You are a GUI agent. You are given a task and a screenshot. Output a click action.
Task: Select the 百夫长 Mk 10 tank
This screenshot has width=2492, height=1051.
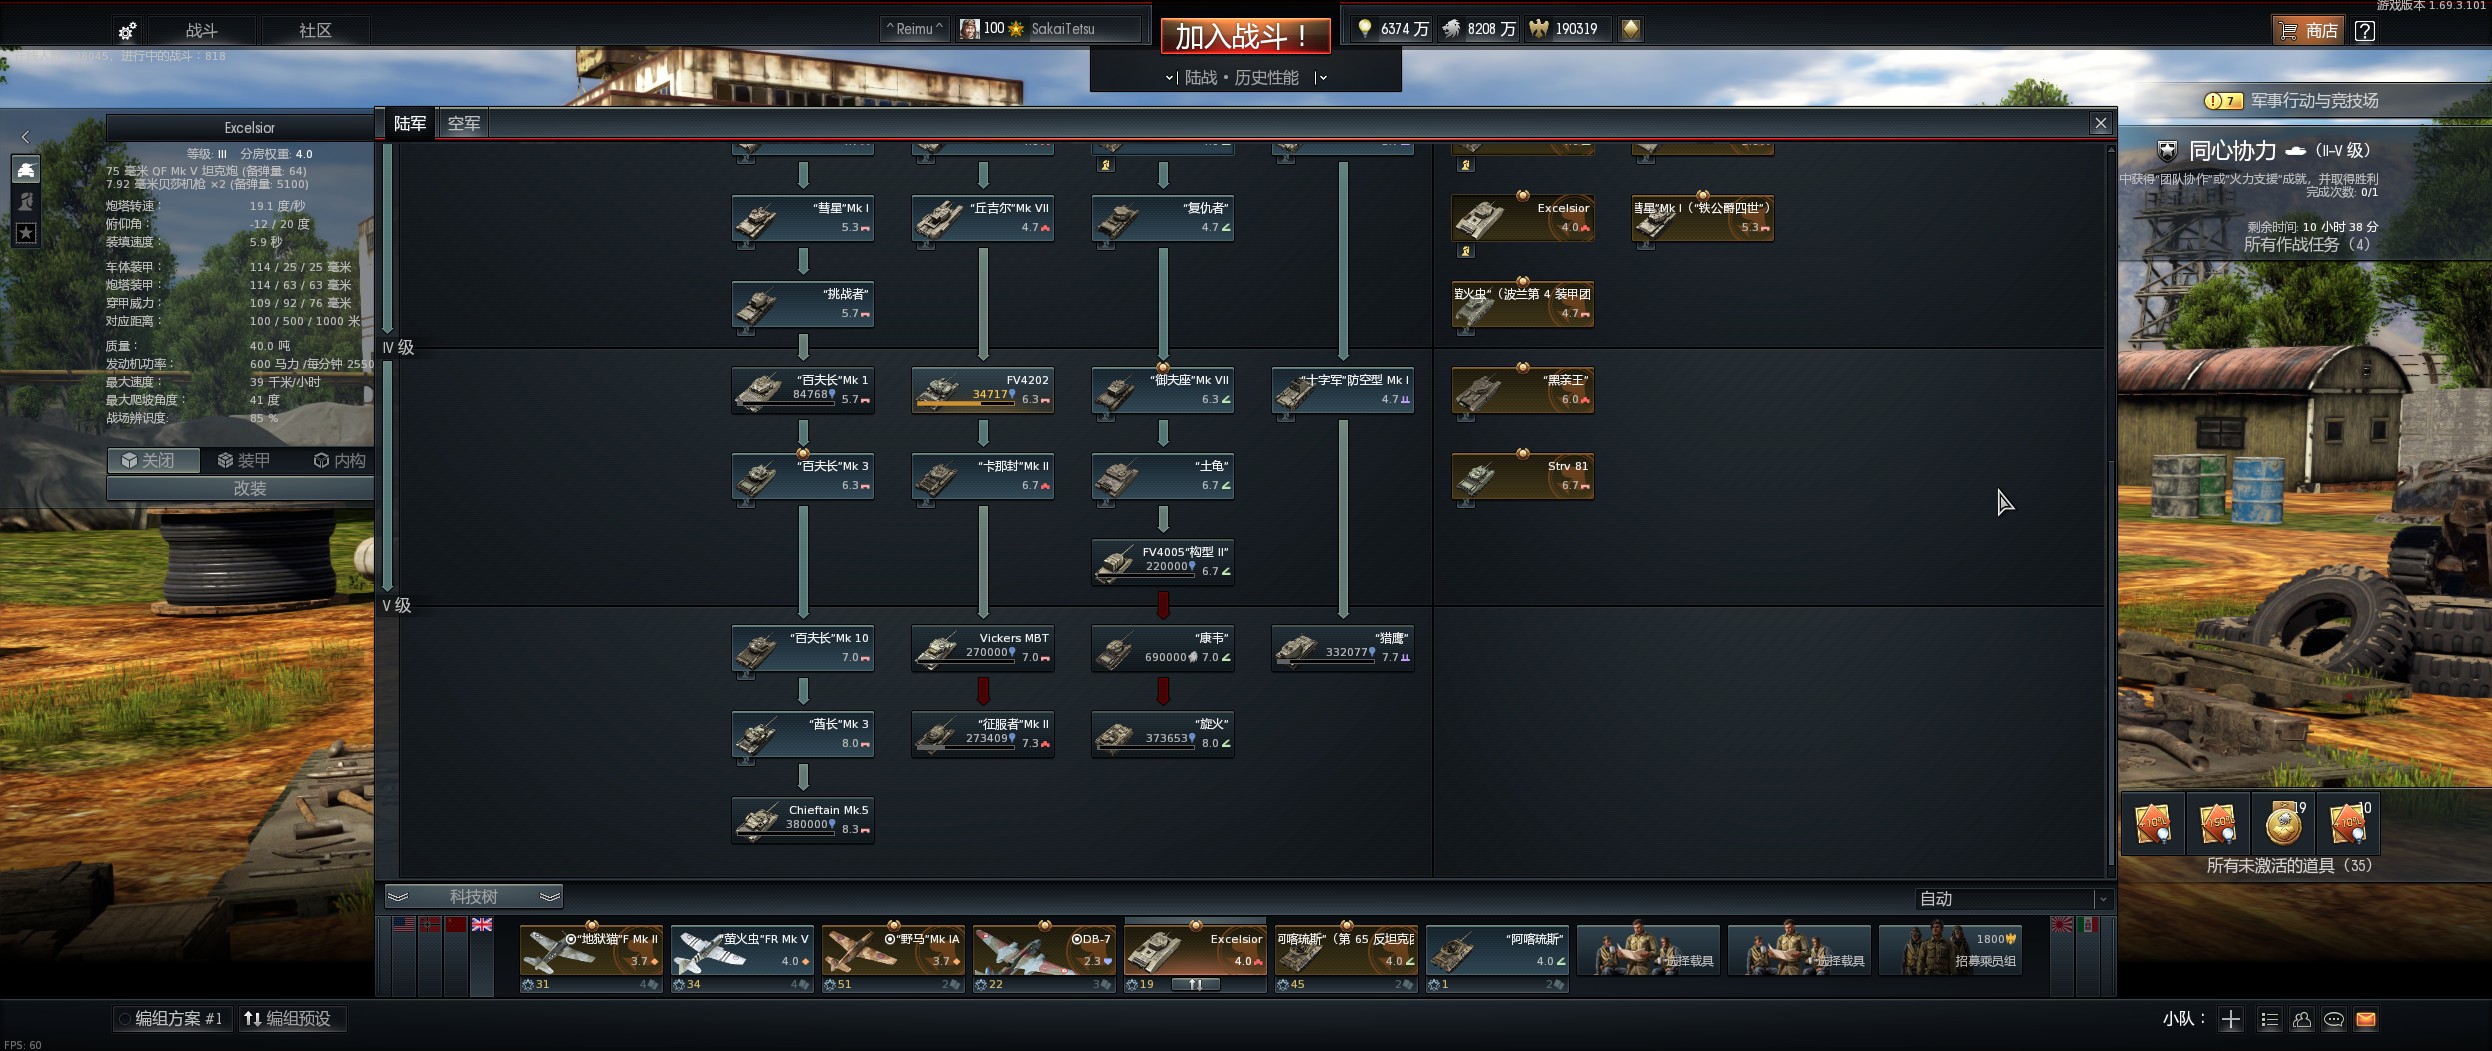coord(802,648)
